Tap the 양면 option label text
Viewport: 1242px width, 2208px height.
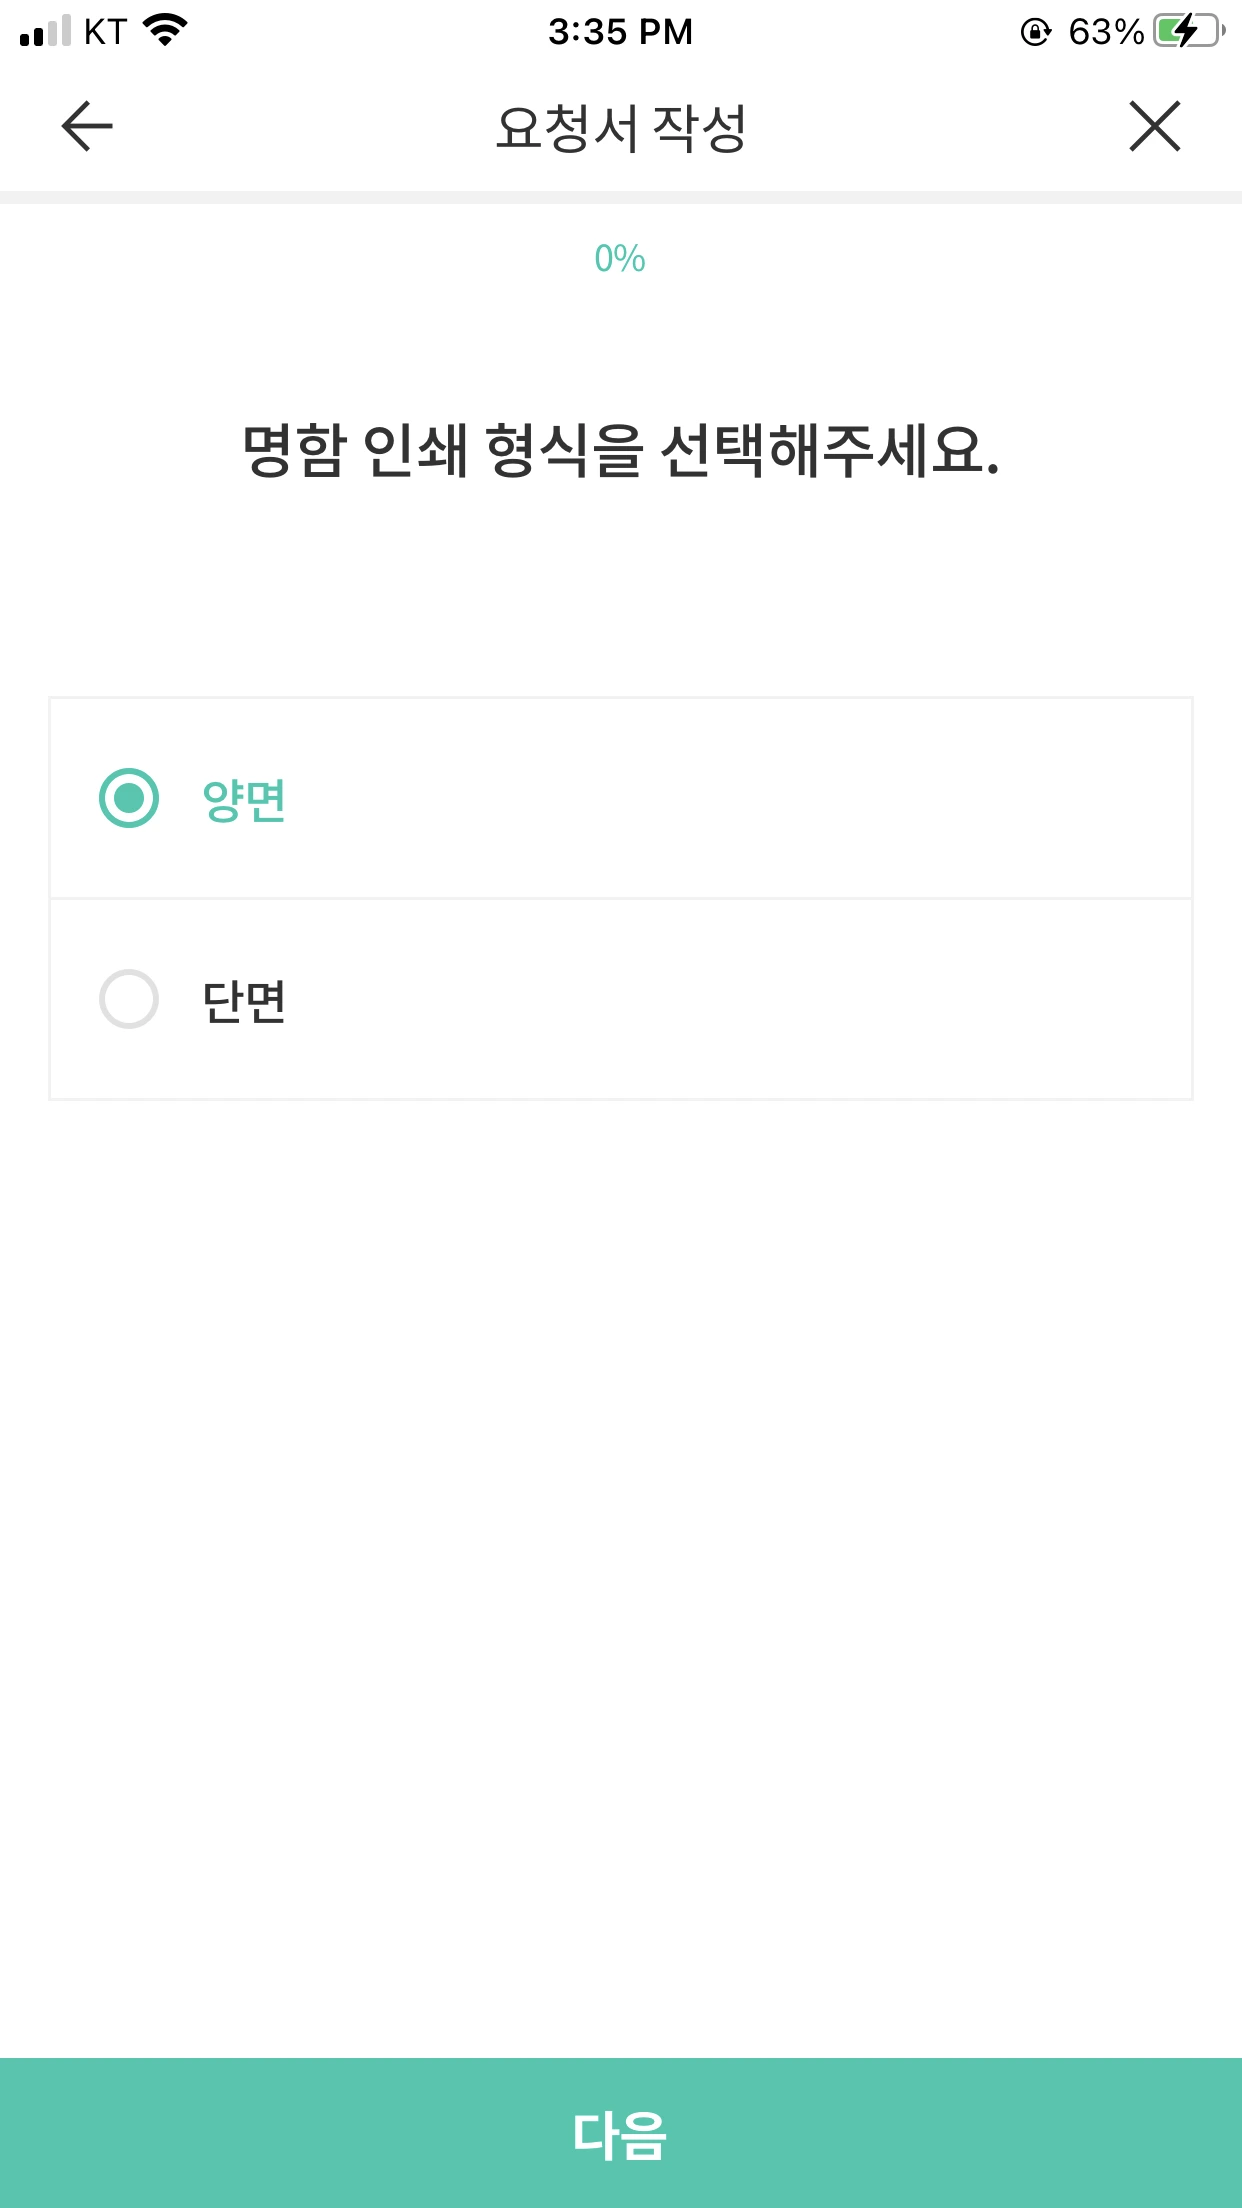[x=244, y=800]
